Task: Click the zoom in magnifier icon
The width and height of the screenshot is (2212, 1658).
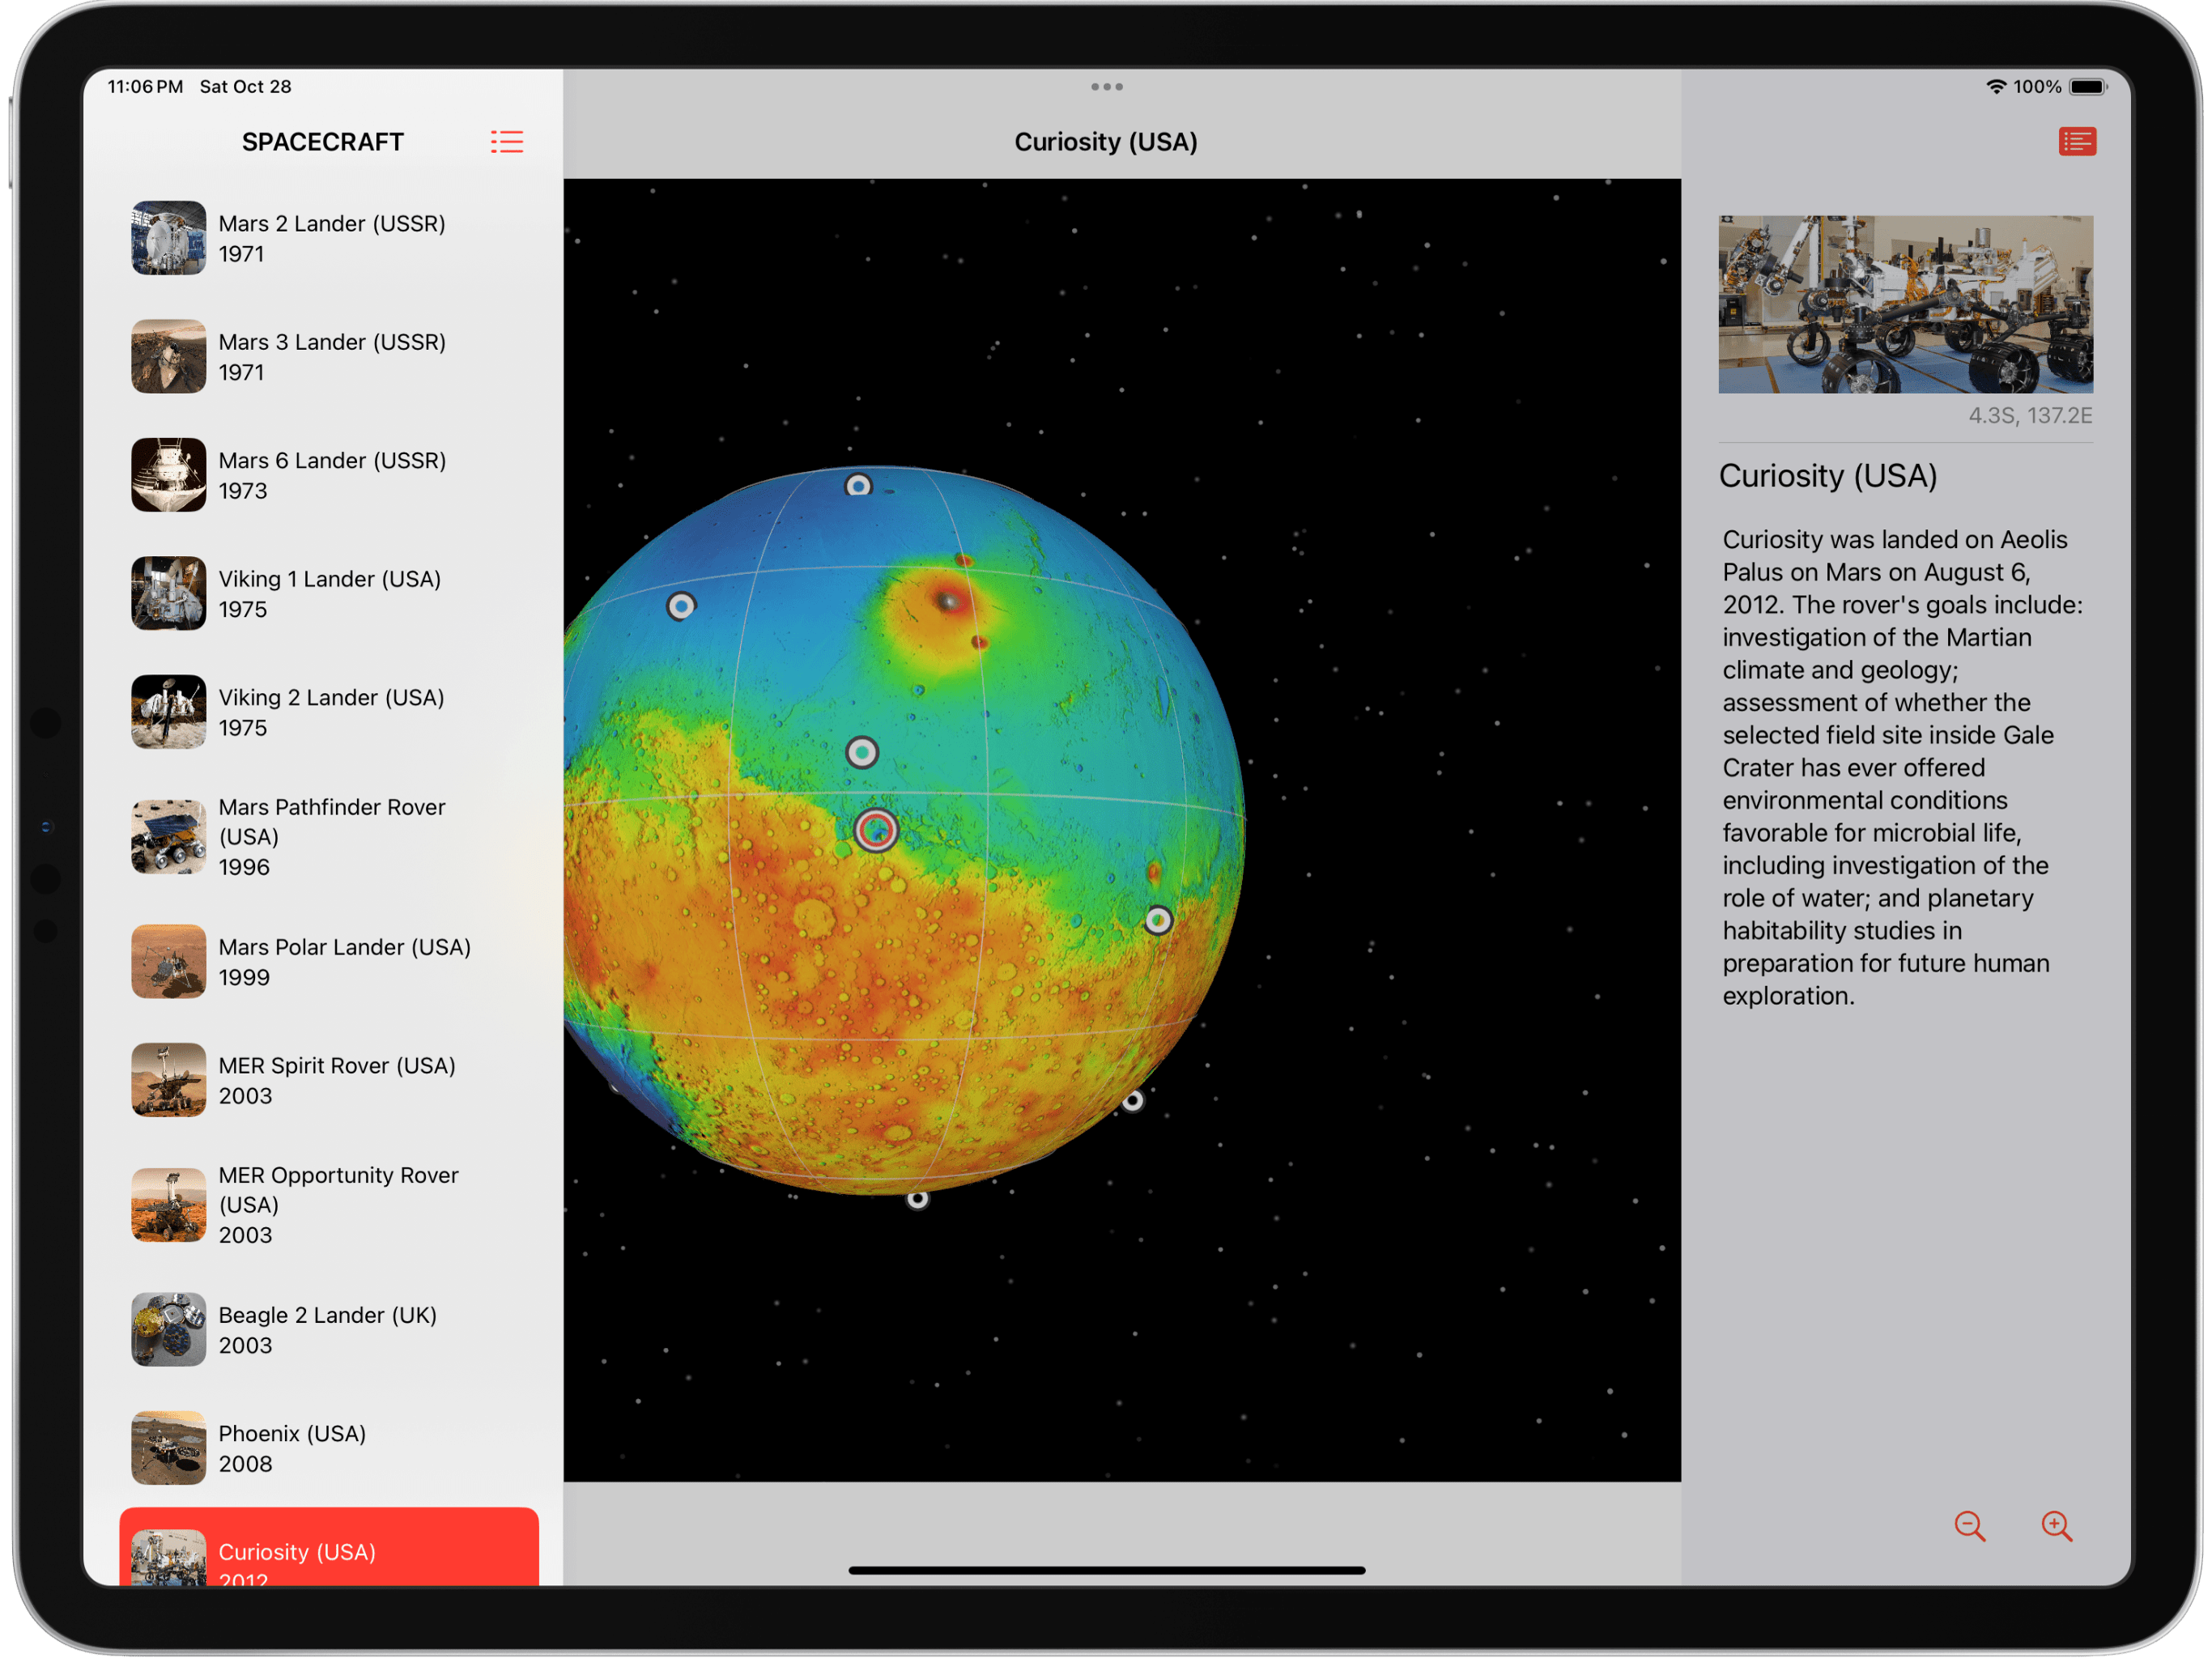Action: 2056,1525
